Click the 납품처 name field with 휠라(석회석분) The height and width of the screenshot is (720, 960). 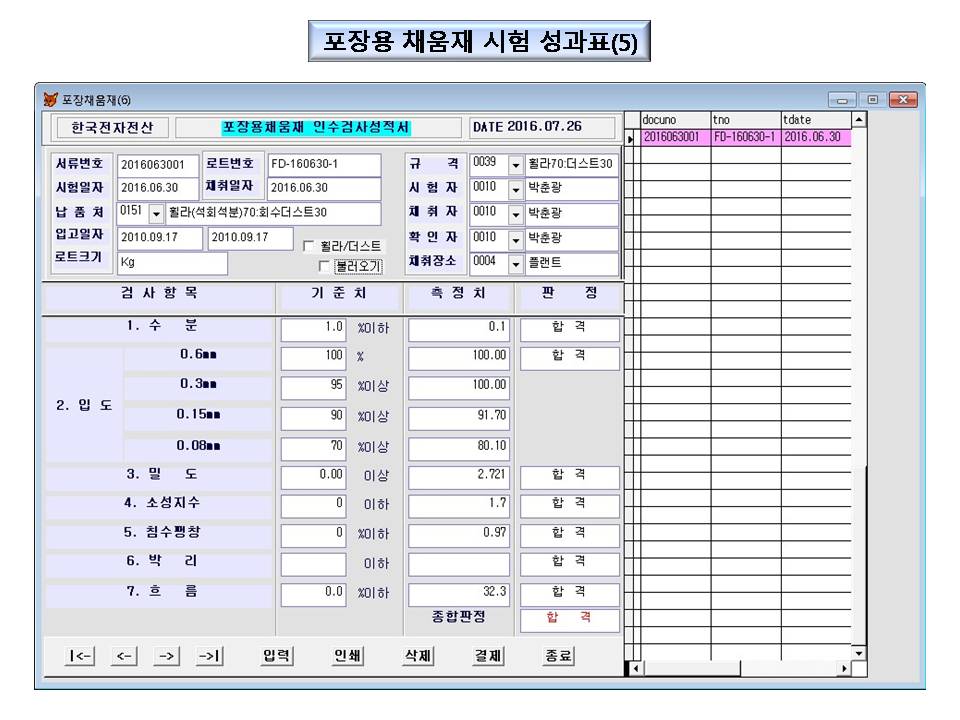[x=273, y=212]
